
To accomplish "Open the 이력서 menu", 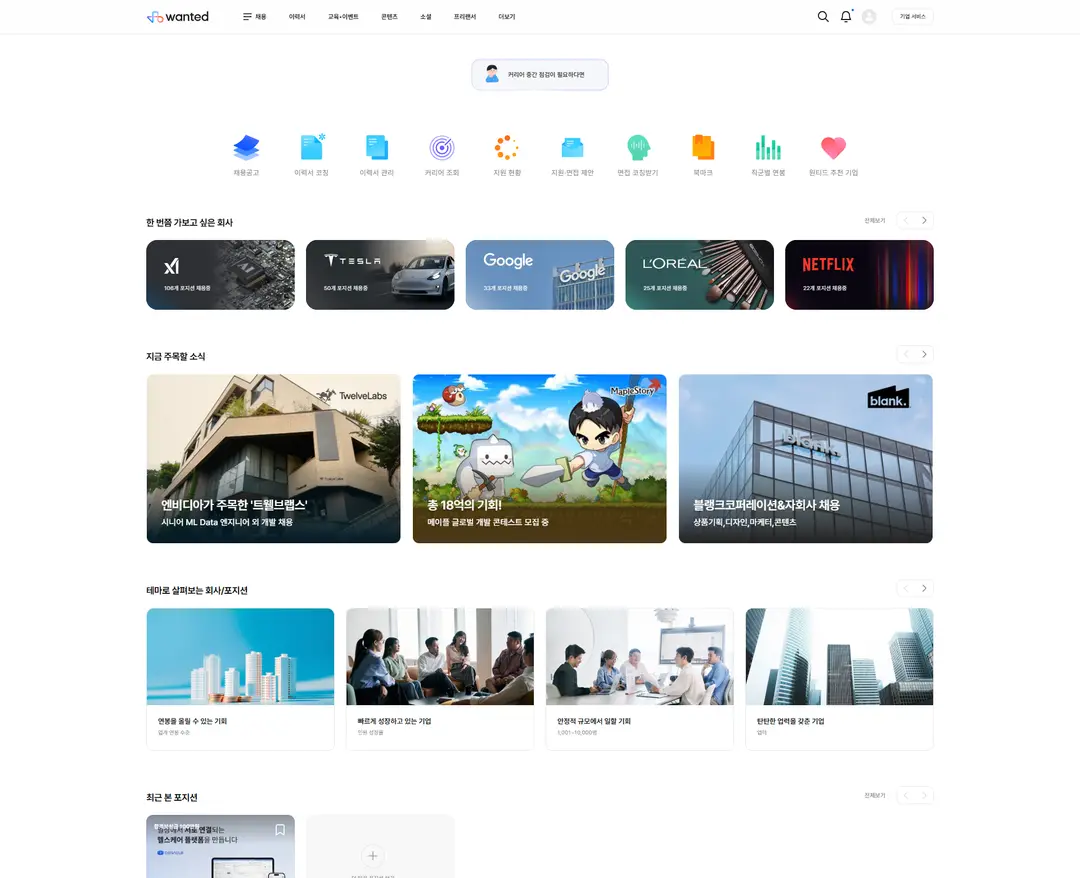I will pos(297,17).
